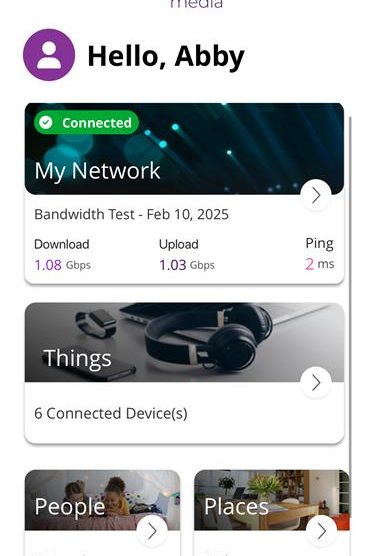Open People card chevron arrow
368x556 pixels.
pyautogui.click(x=152, y=531)
